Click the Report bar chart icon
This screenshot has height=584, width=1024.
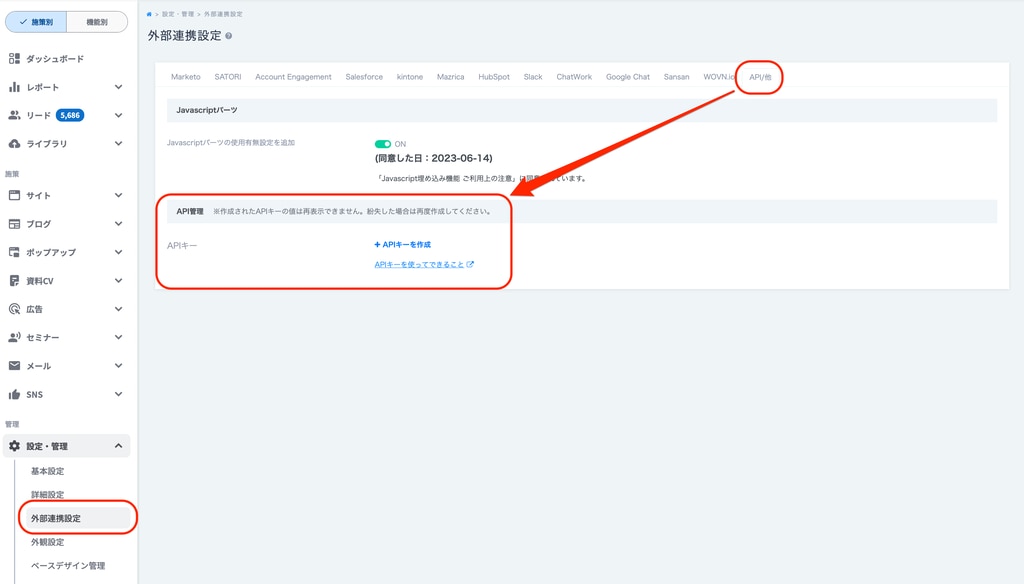pyautogui.click(x=14, y=87)
